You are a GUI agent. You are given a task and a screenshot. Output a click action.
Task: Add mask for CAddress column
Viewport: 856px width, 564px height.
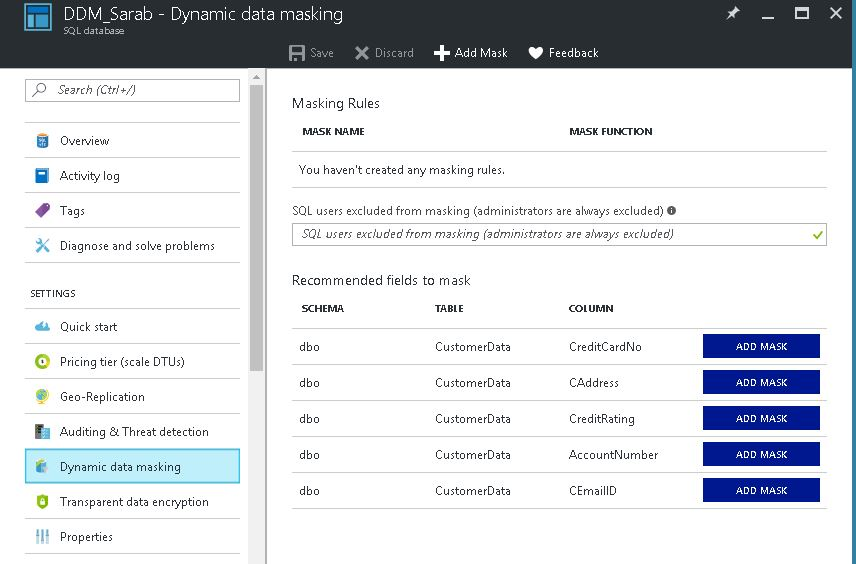[761, 382]
